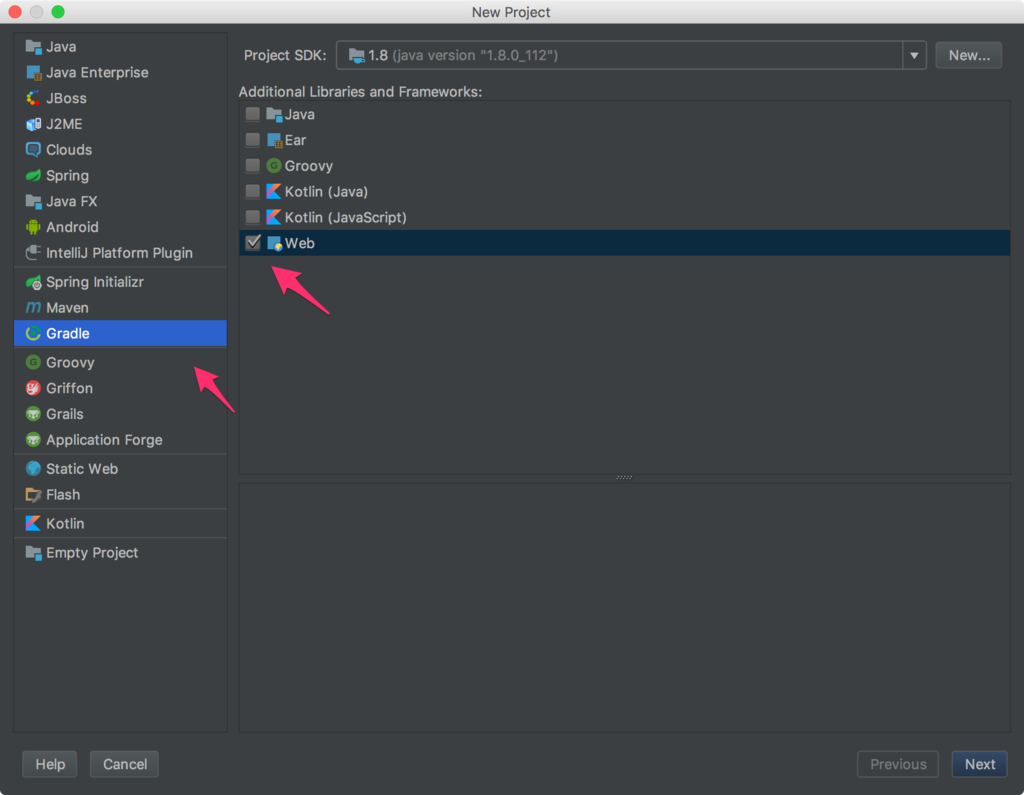
Task: Select the "Java Enterprise" label
Action: [x=97, y=73]
